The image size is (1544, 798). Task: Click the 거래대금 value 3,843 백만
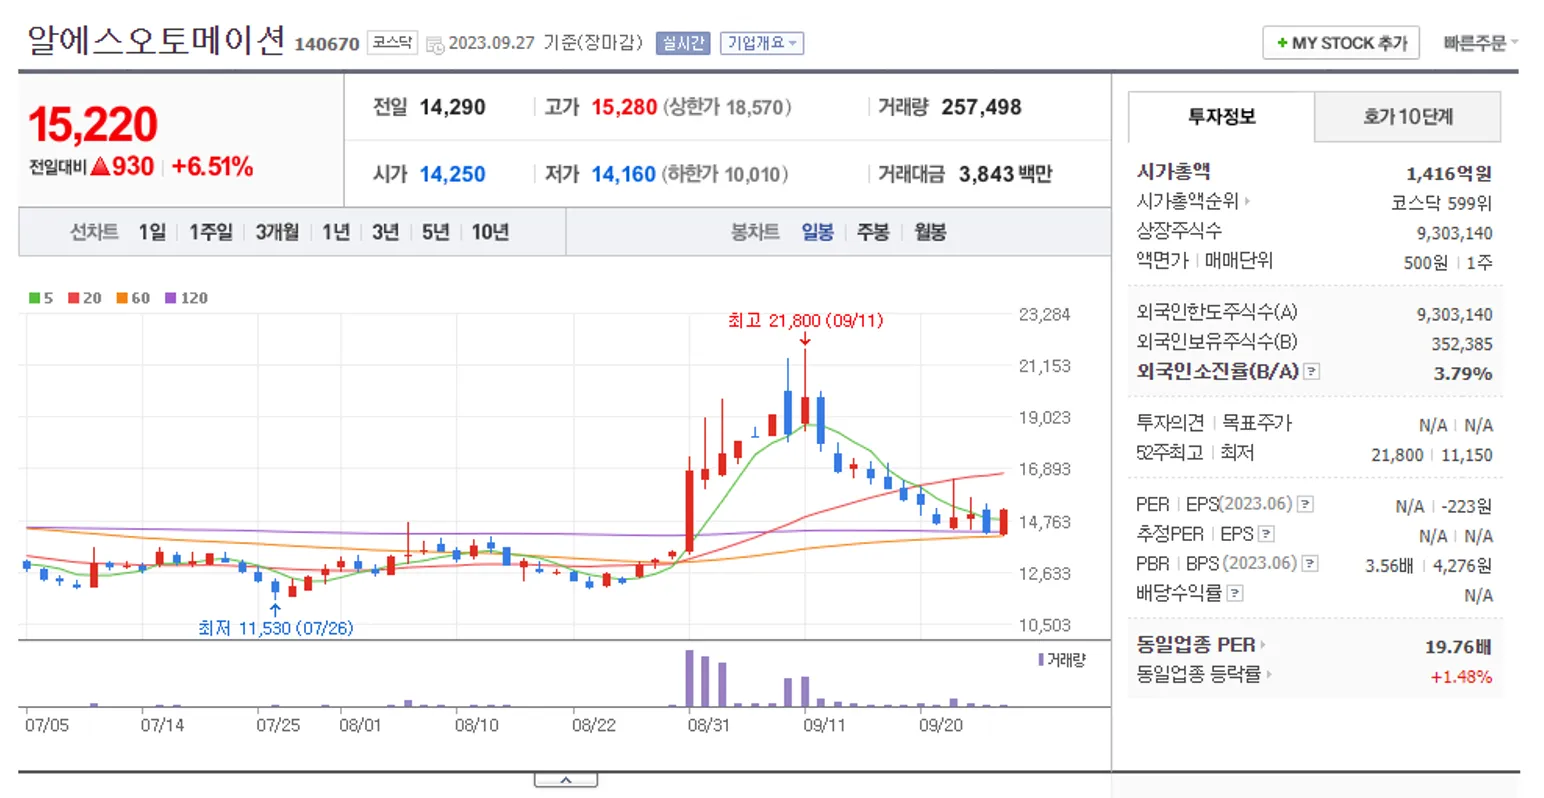tap(1005, 174)
